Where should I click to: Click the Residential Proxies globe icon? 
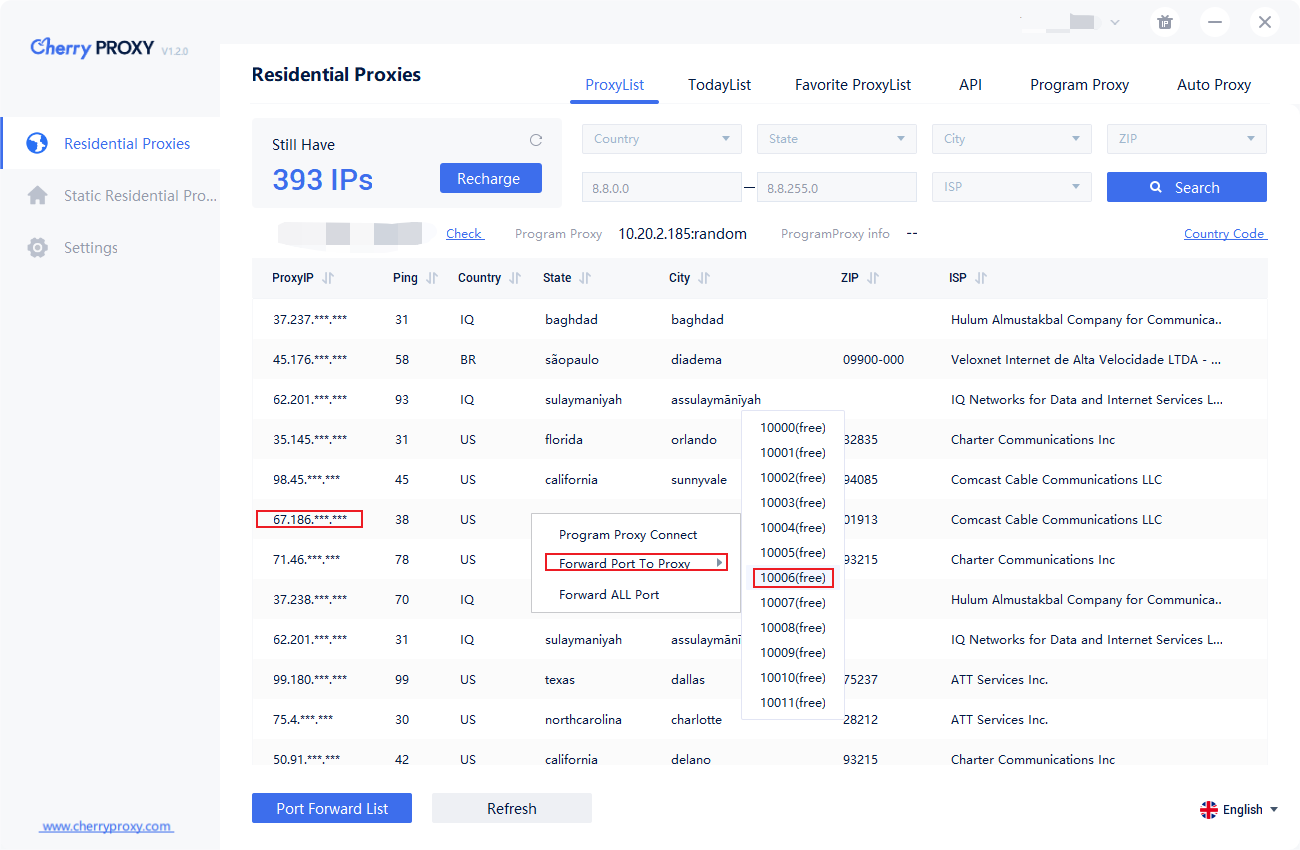pyautogui.click(x=37, y=143)
